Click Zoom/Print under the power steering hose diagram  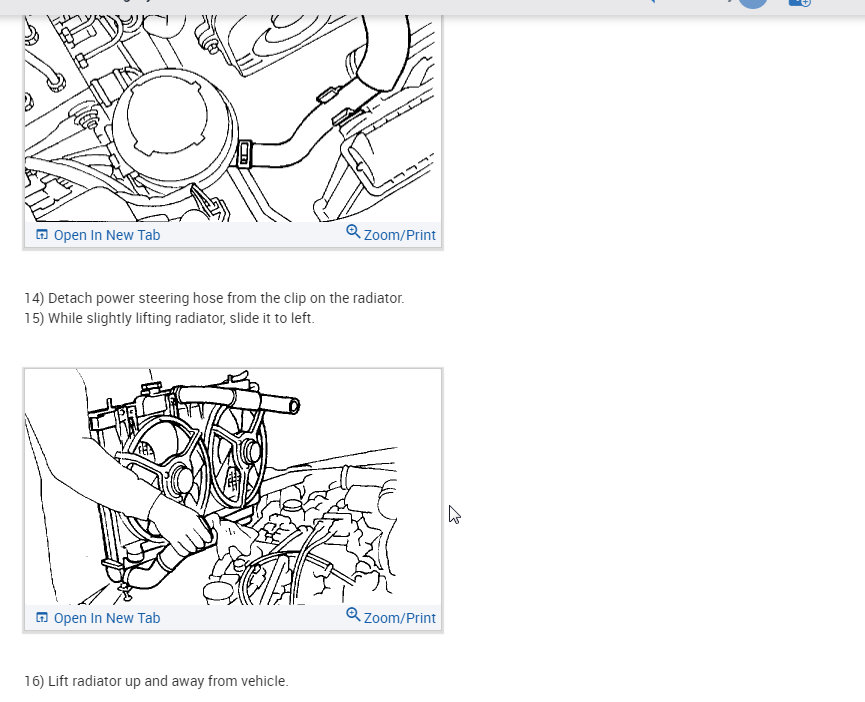pyautogui.click(x=391, y=234)
